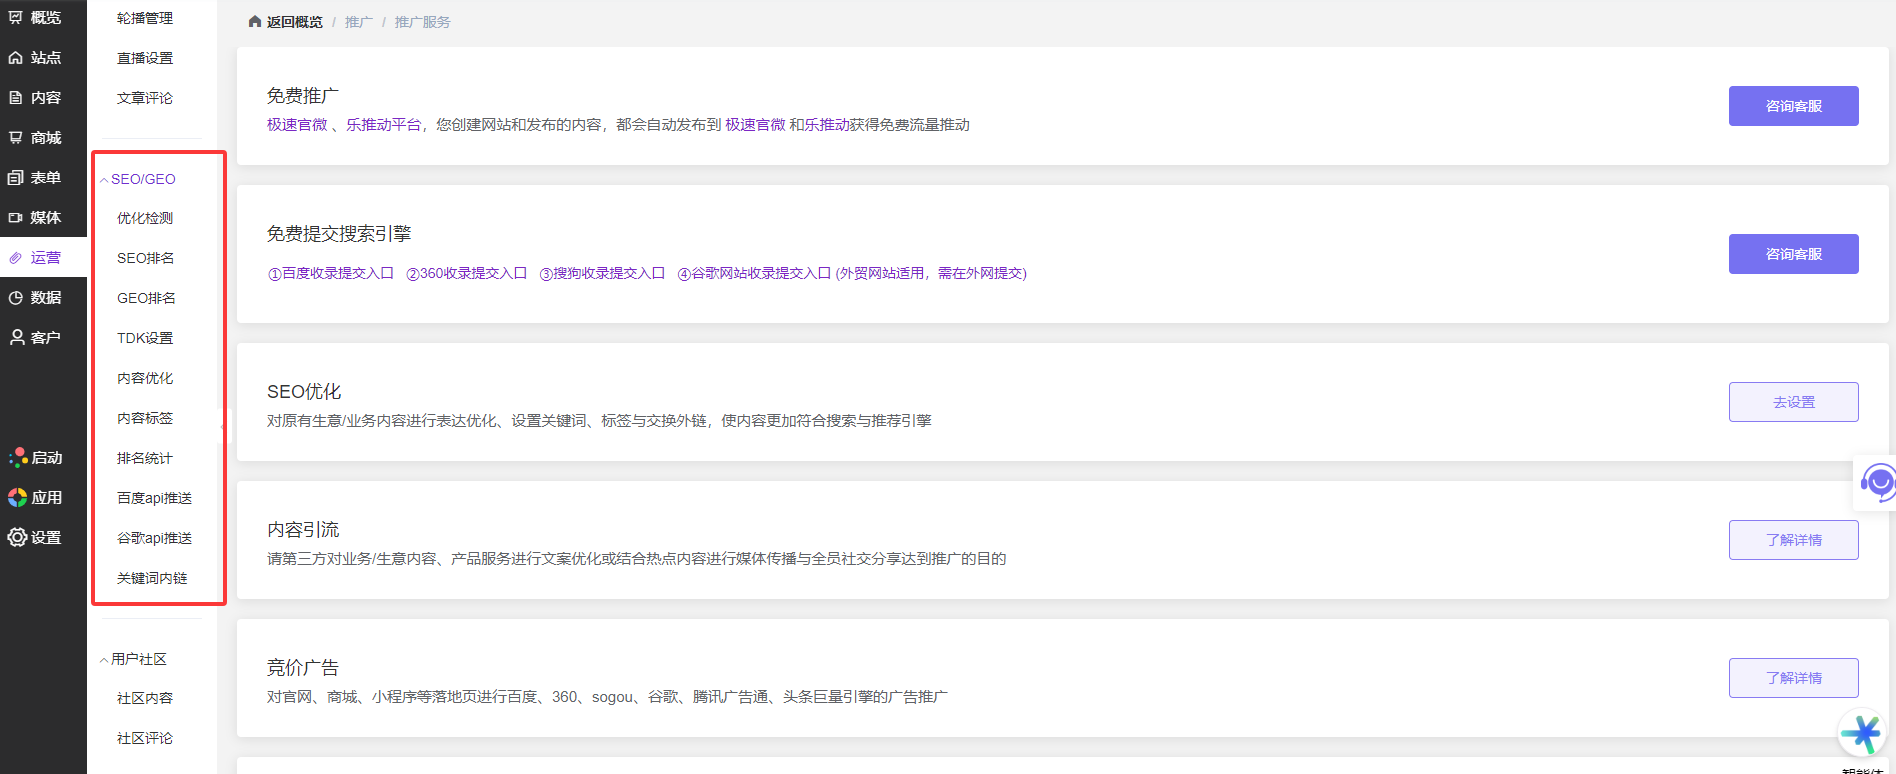This screenshot has height=774, width=1896.
Task: Open the customer service headset widget
Action: (1878, 483)
